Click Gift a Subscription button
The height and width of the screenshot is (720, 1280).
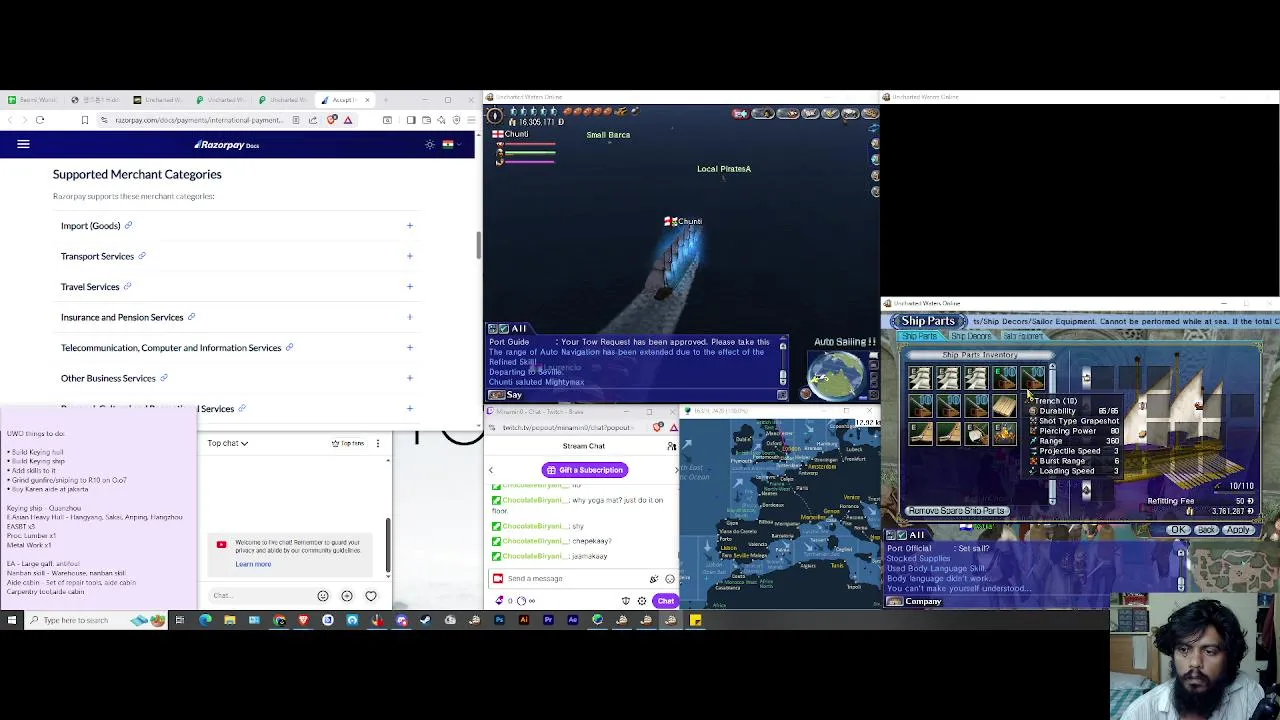(585, 470)
